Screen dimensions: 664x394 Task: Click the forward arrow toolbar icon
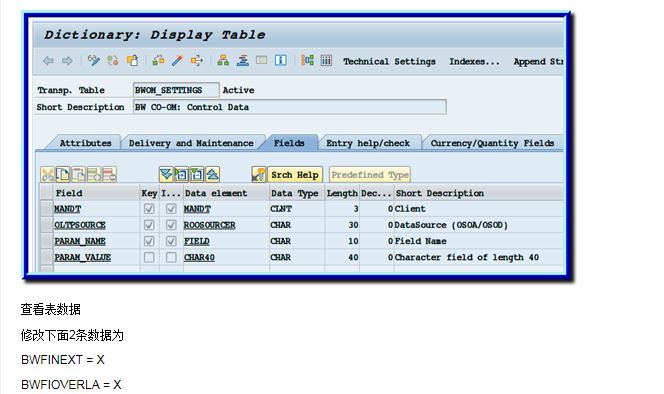(67, 61)
